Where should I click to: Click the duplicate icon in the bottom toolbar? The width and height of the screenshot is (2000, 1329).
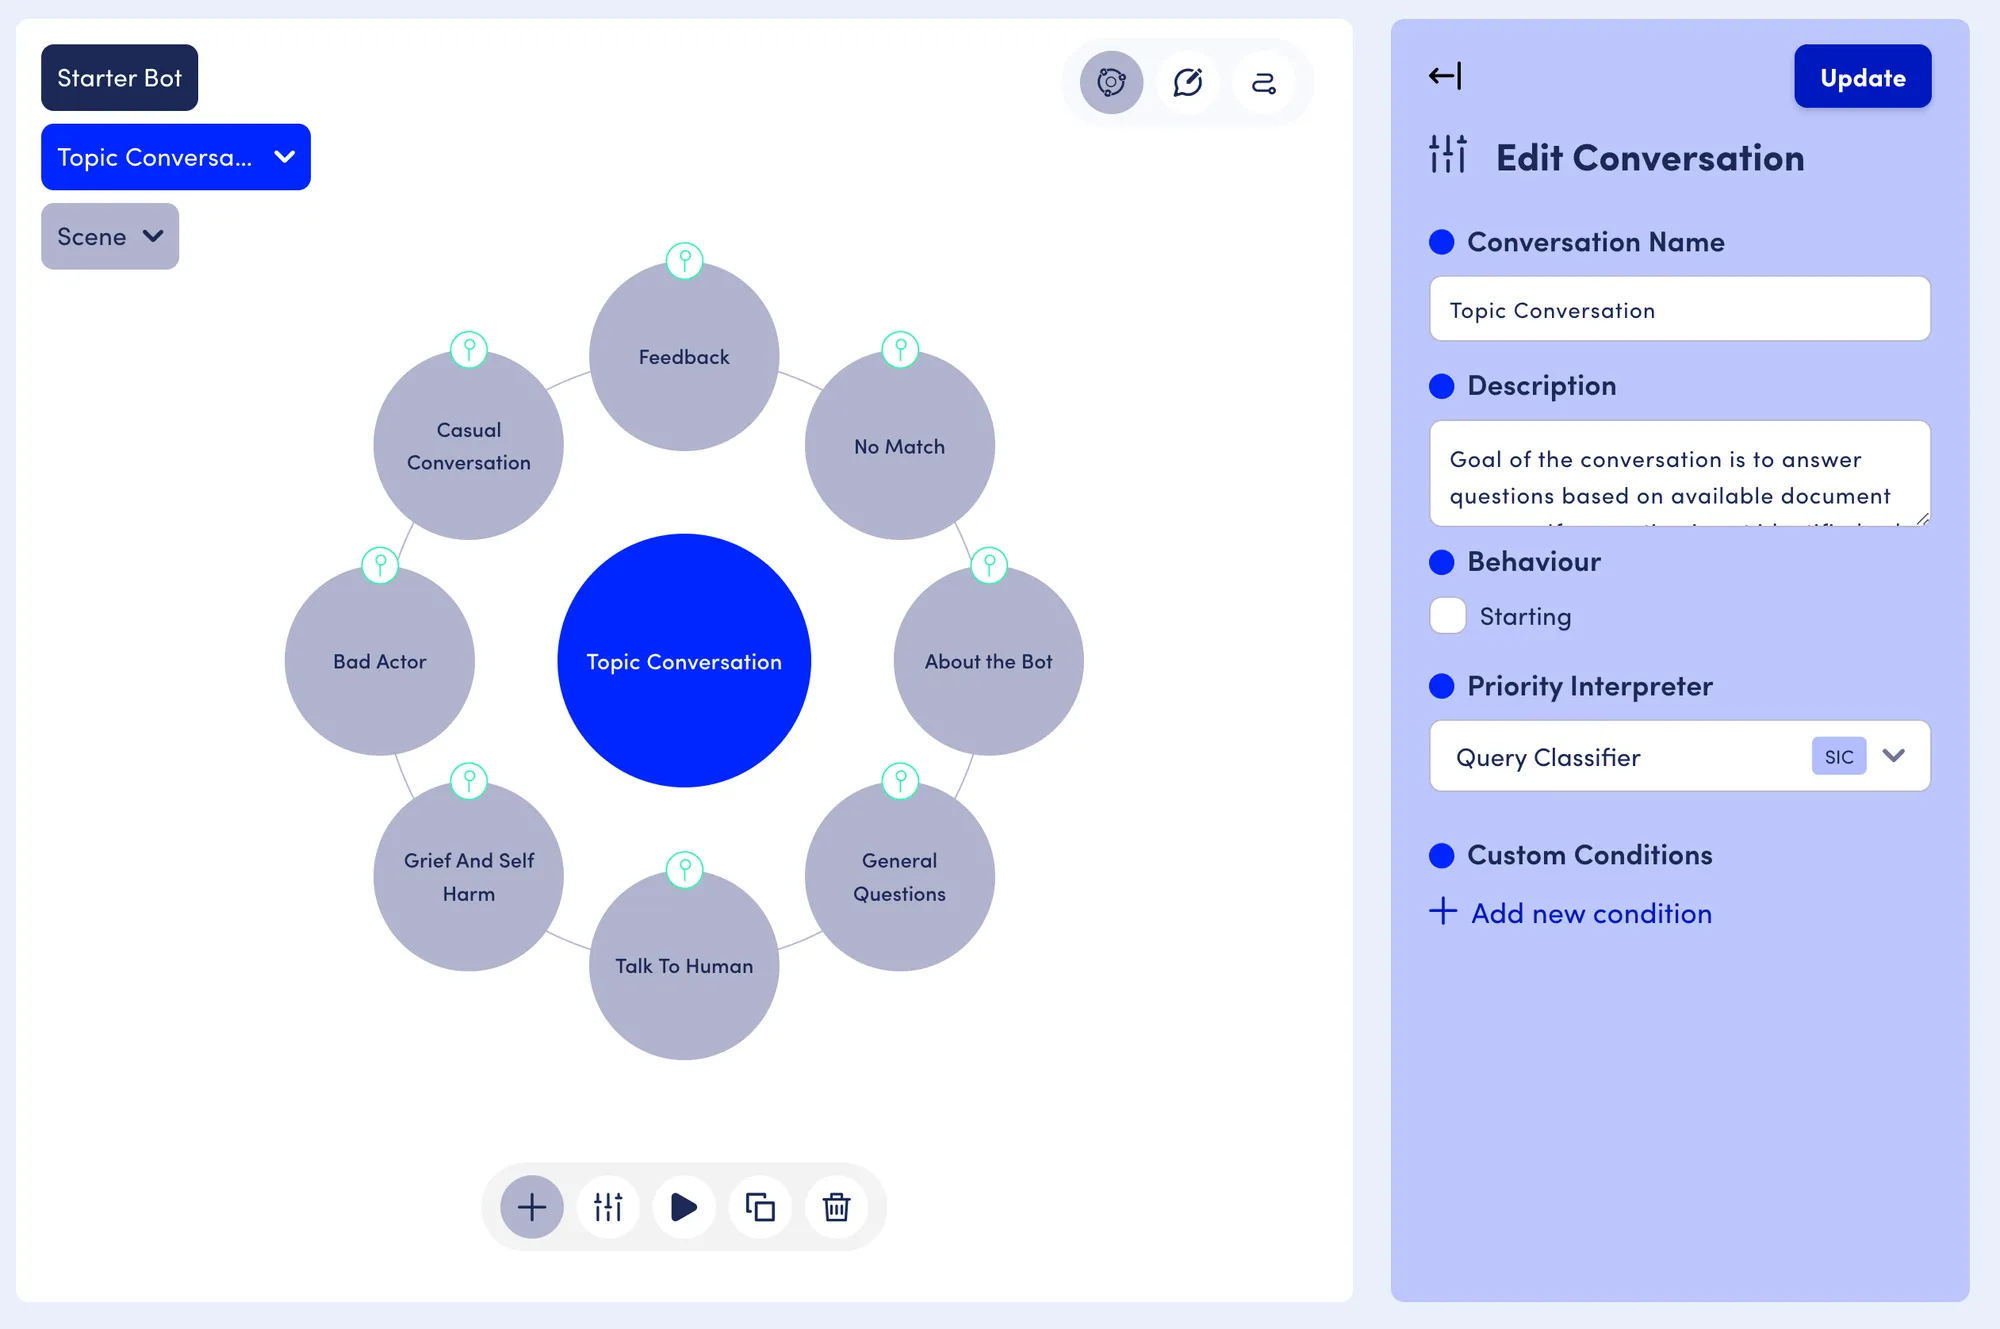(760, 1207)
